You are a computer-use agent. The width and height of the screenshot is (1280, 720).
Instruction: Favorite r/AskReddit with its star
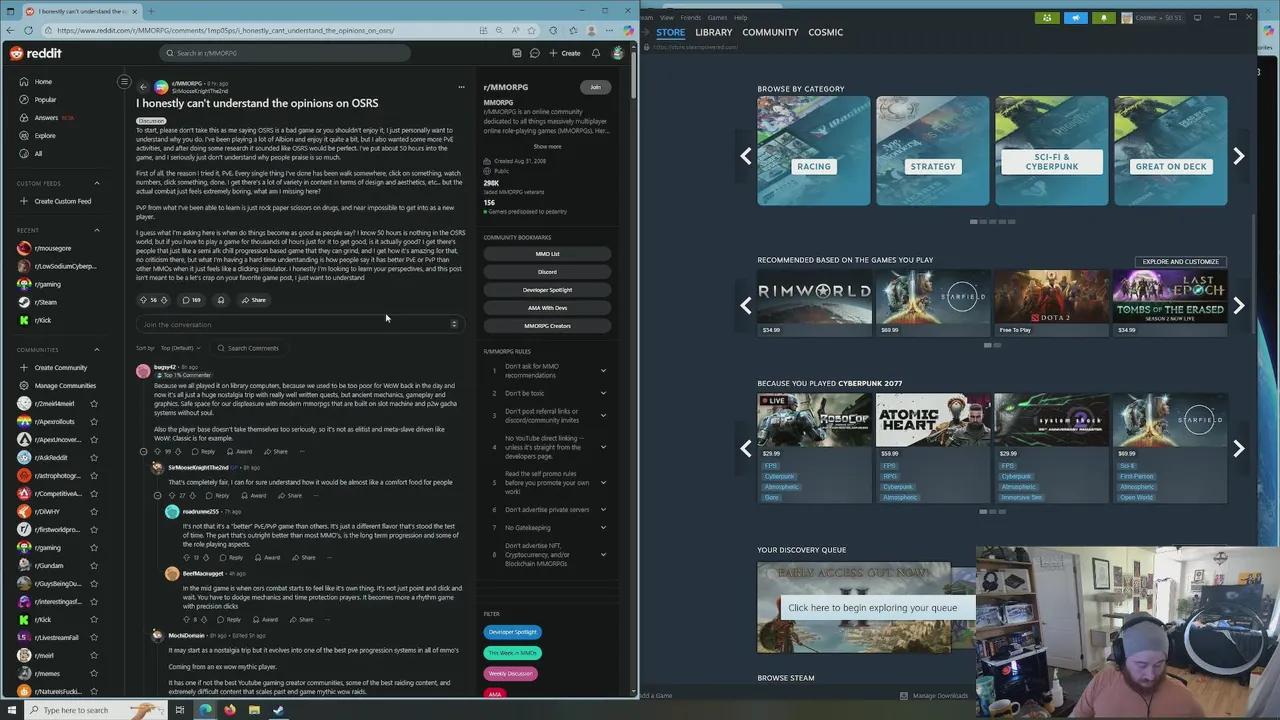tap(94, 458)
